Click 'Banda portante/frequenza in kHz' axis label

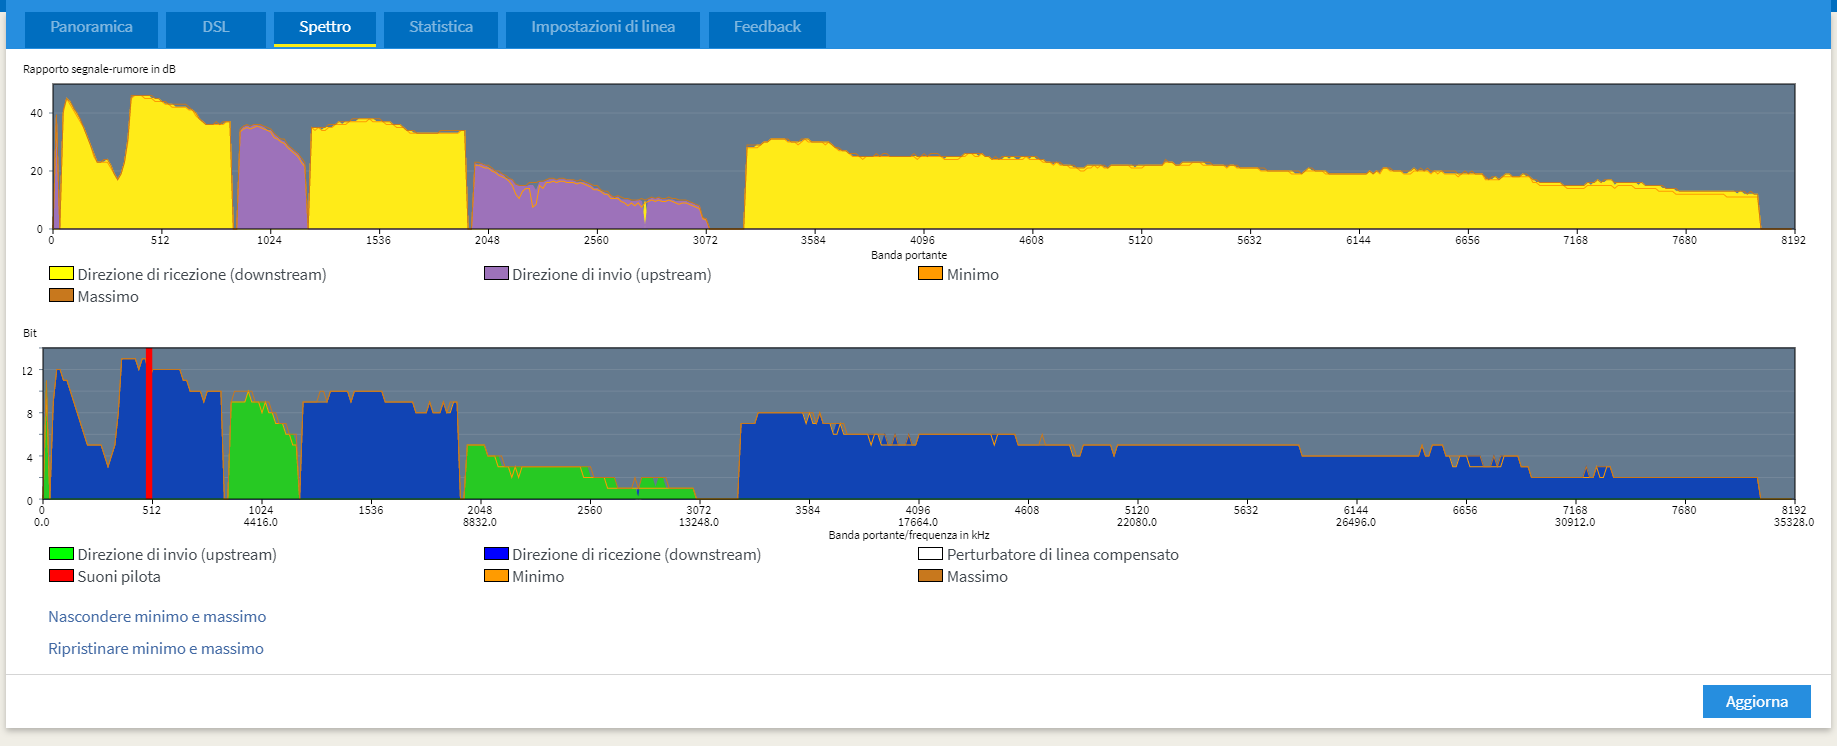pos(908,535)
